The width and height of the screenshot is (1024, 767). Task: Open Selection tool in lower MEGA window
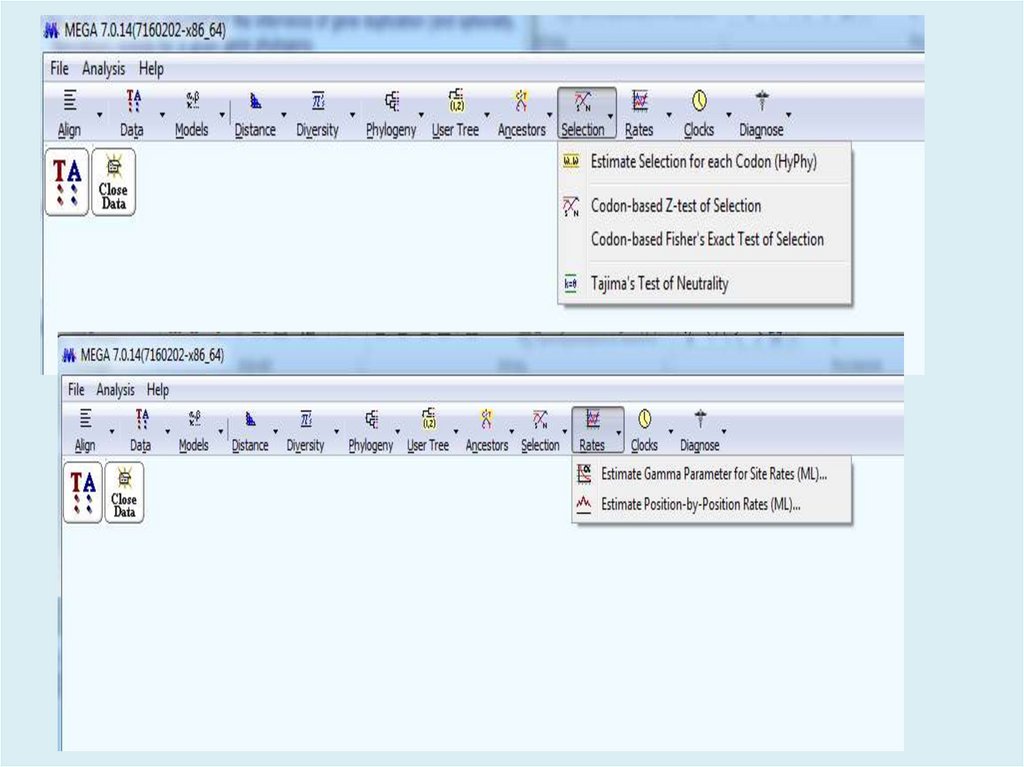point(540,431)
